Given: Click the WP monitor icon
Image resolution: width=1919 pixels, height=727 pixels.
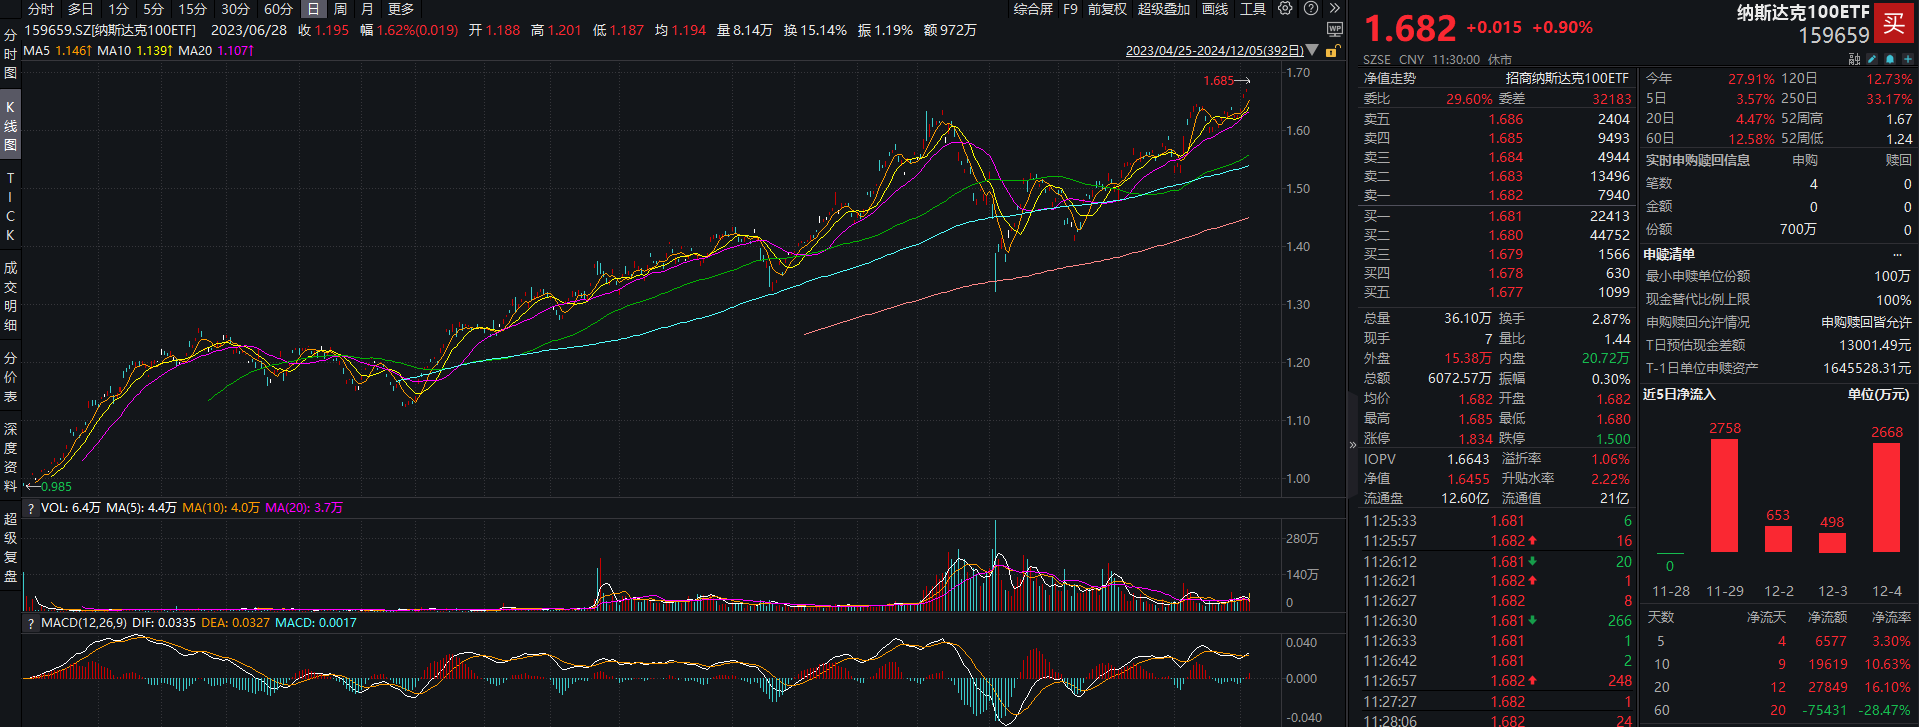Looking at the screenshot, I should (x=1334, y=30).
